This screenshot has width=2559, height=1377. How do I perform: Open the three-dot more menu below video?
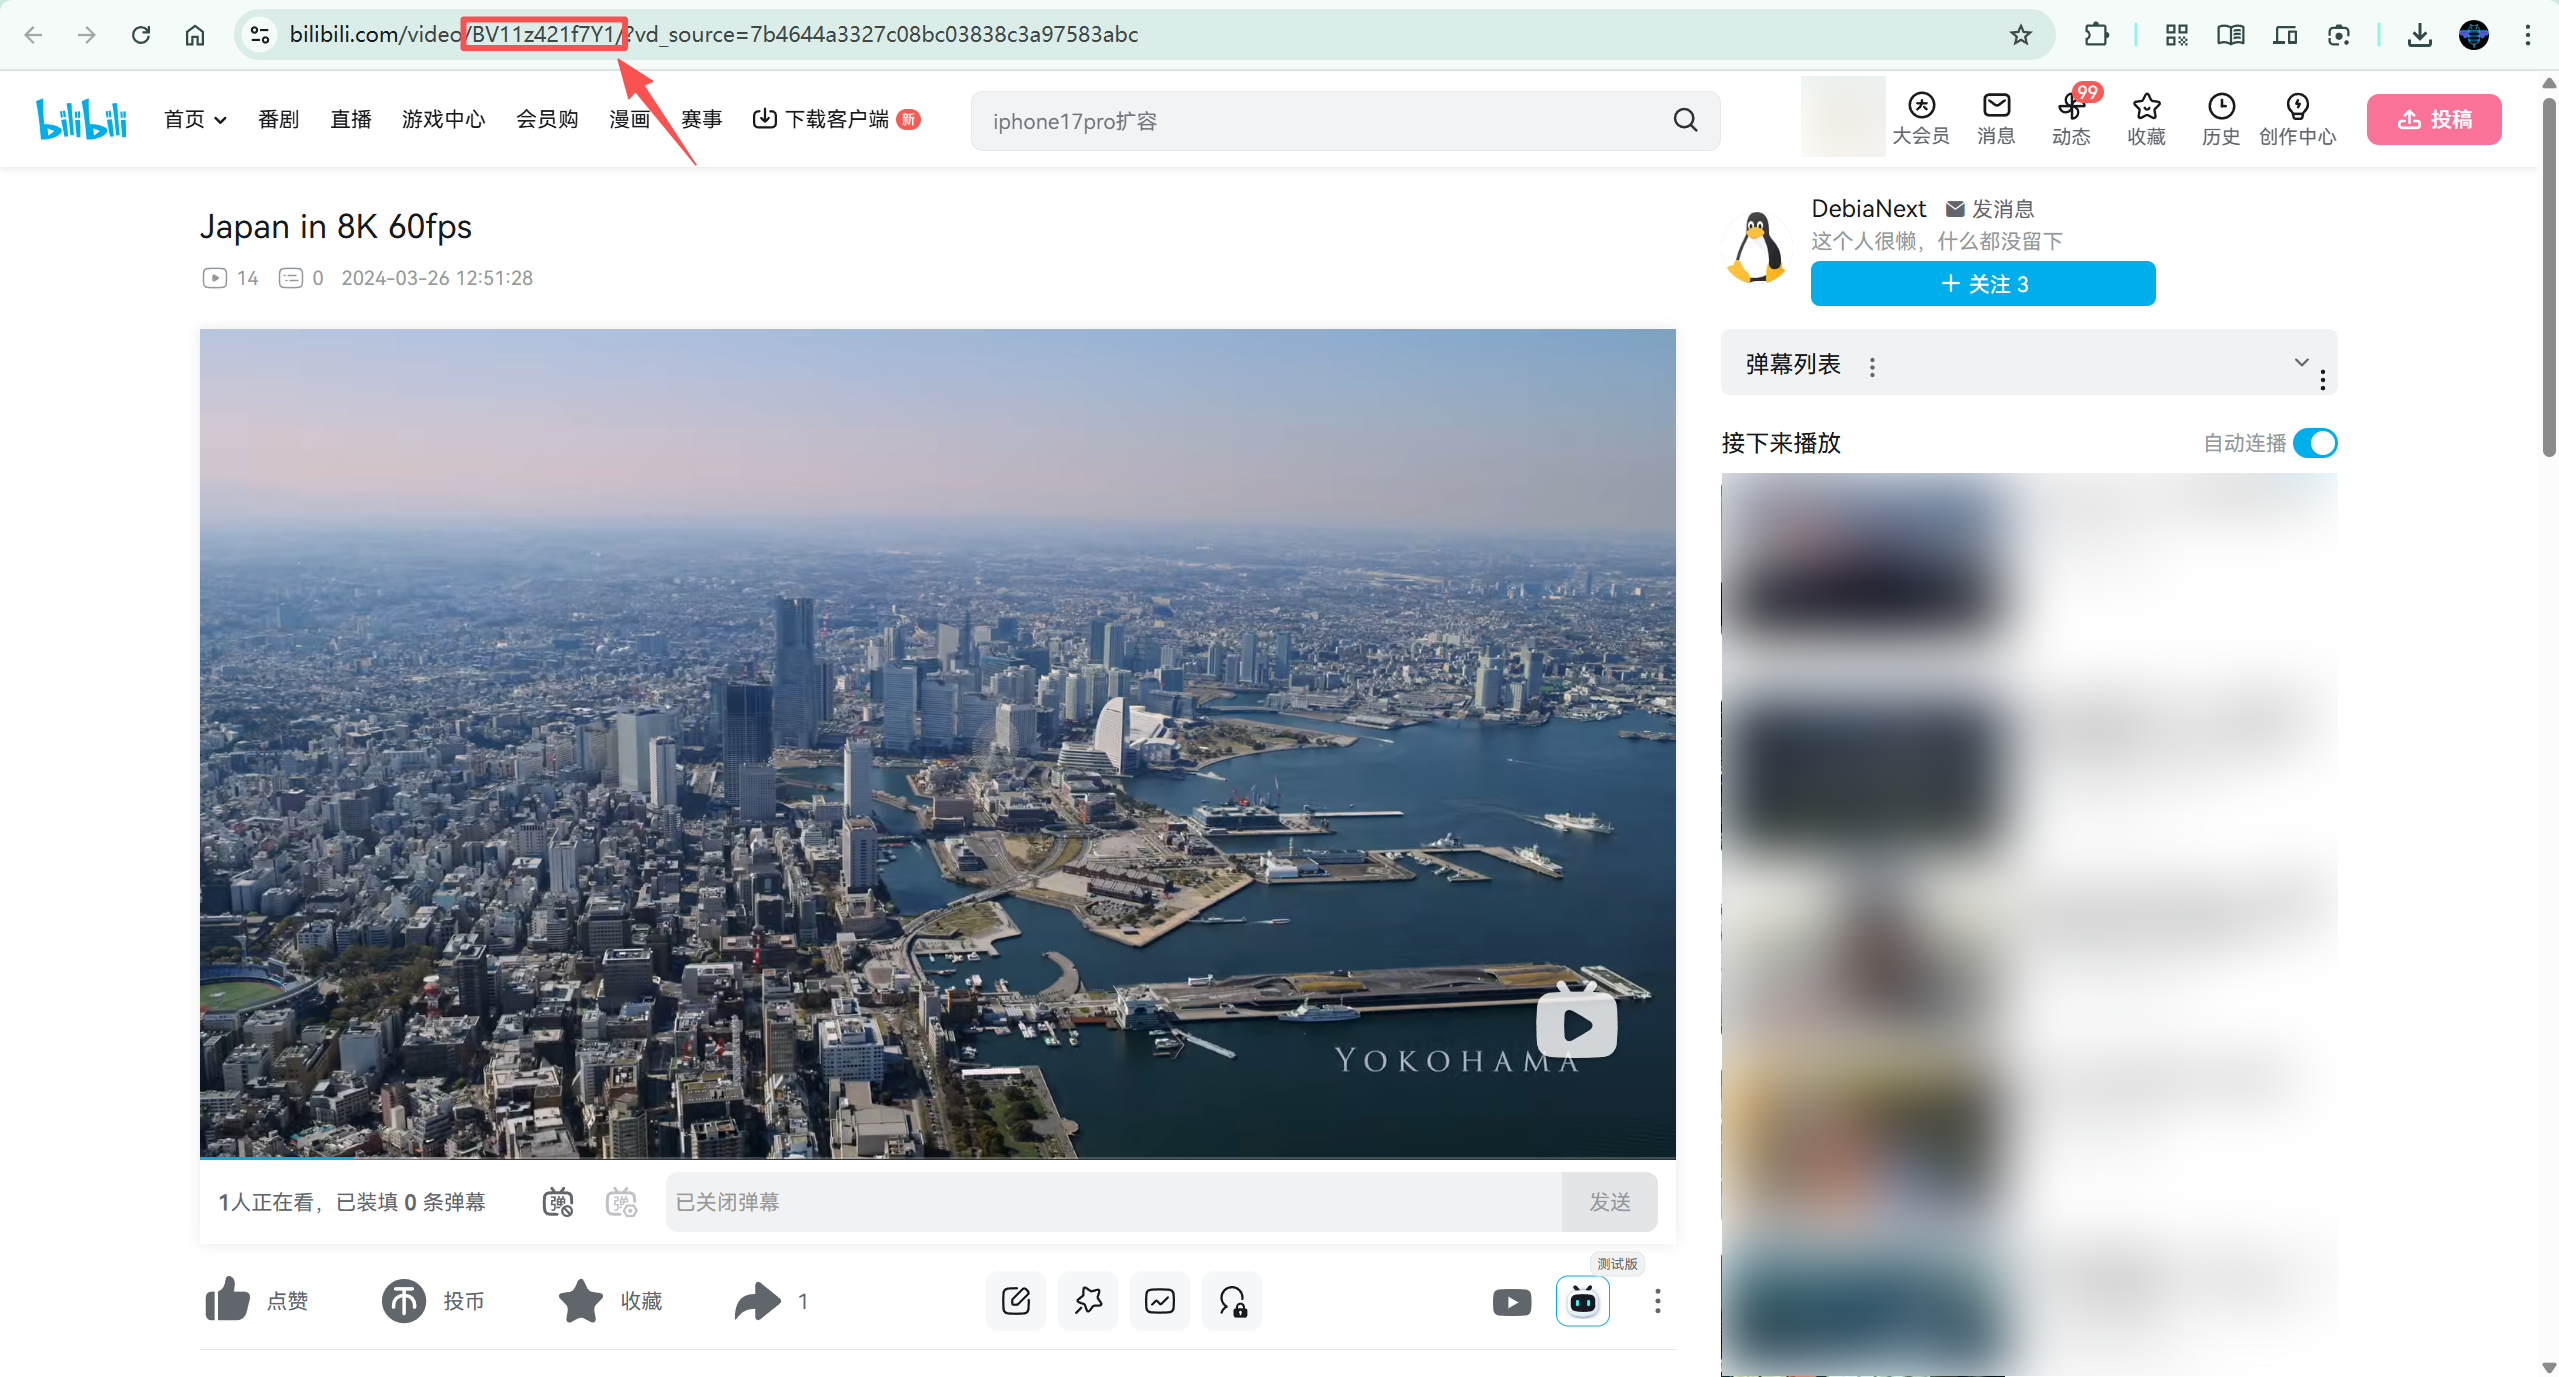[1657, 1300]
